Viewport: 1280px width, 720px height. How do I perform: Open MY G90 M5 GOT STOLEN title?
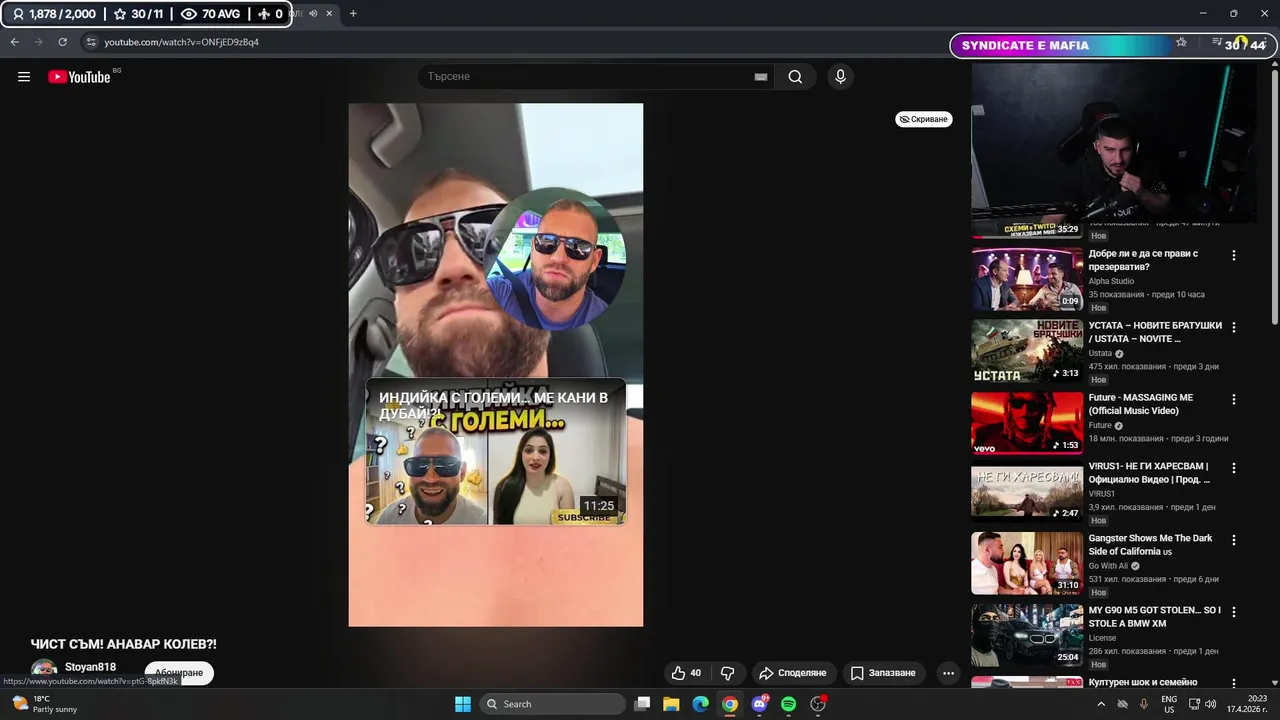pos(1155,616)
